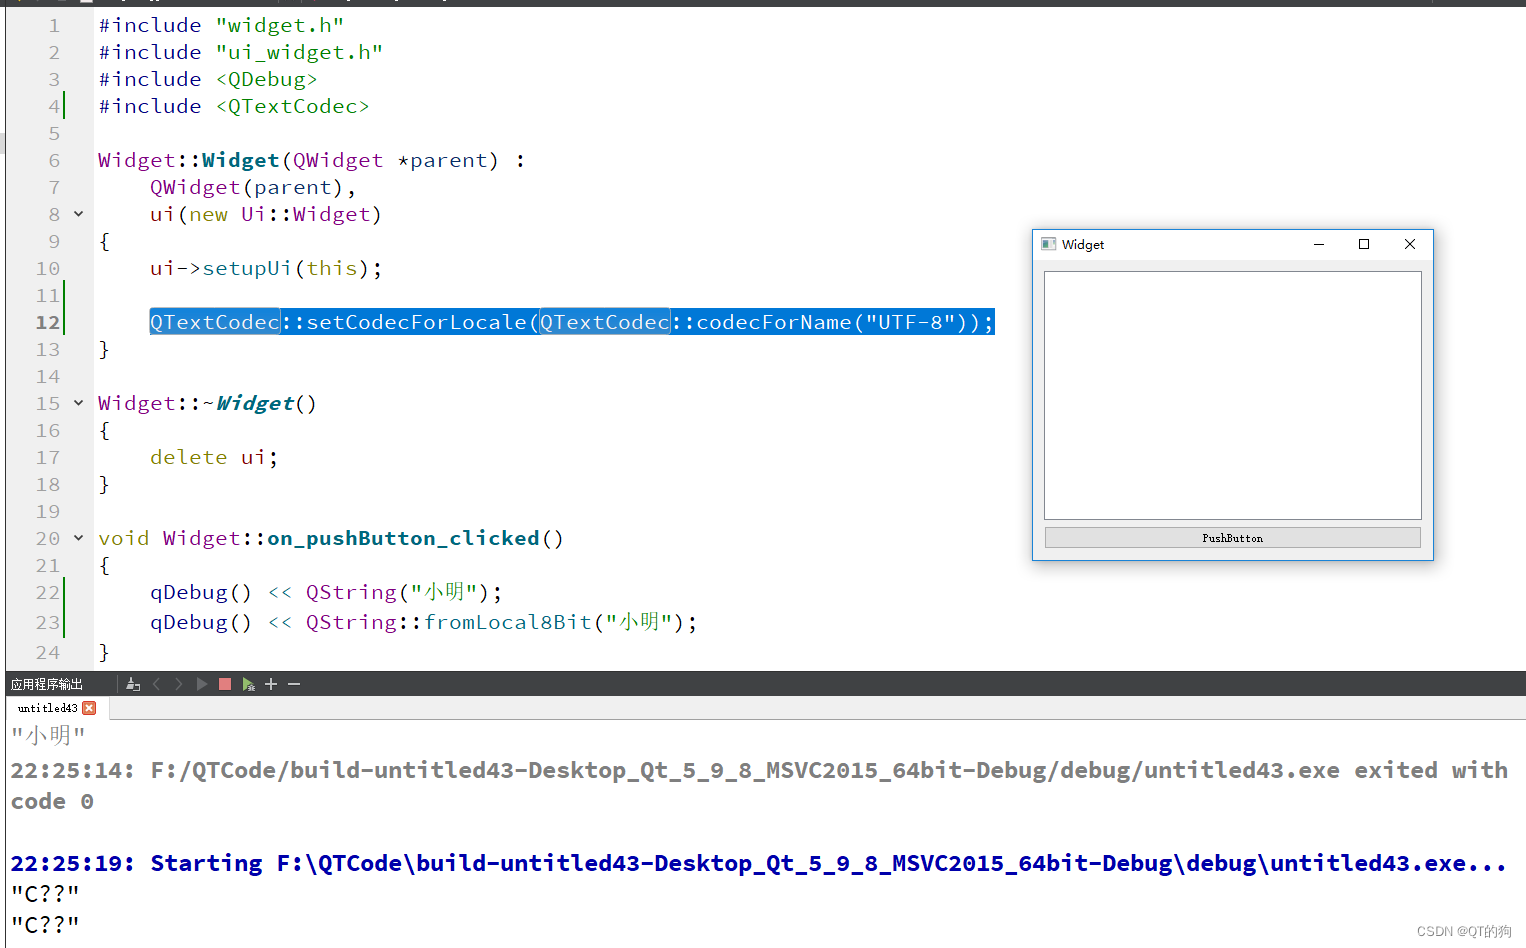Minimize the Widget window
Screen dimensions: 1526x948
[1319, 244]
